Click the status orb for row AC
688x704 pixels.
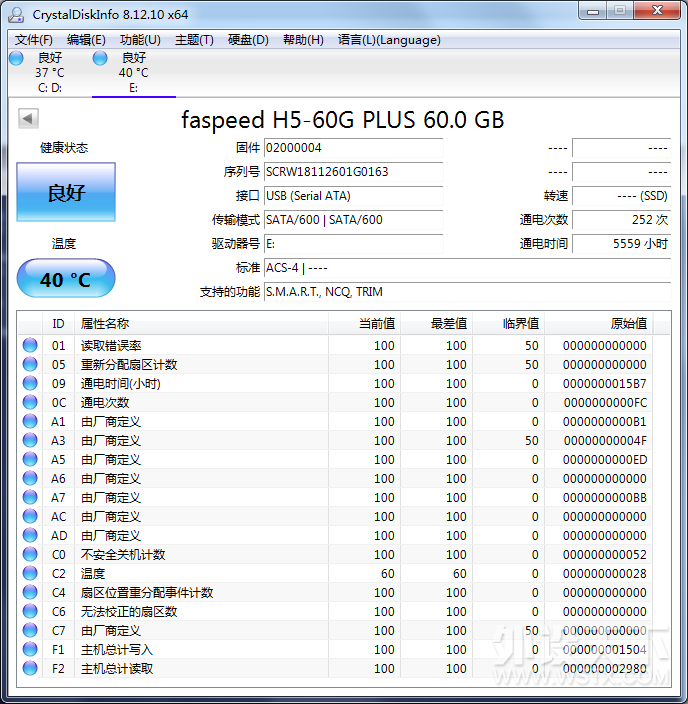pyautogui.click(x=30, y=516)
